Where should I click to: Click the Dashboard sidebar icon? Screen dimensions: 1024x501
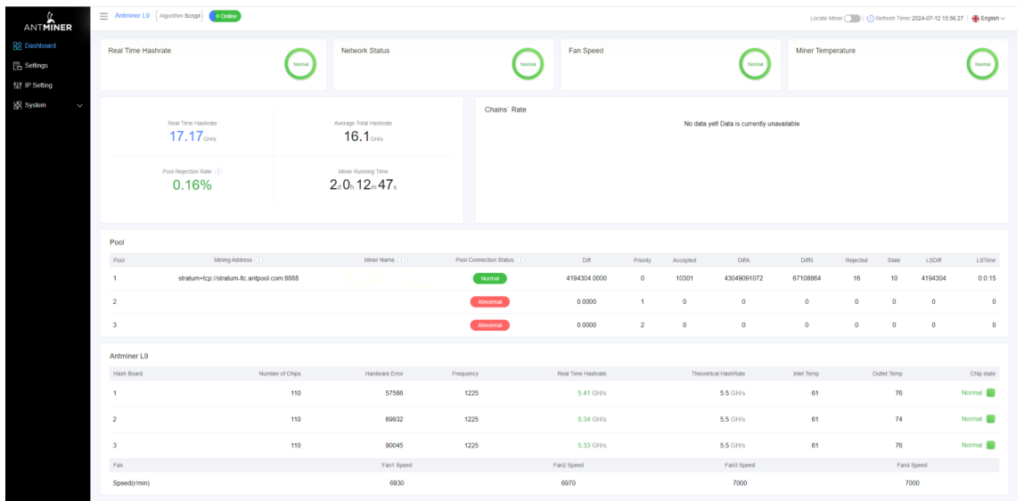(x=18, y=46)
